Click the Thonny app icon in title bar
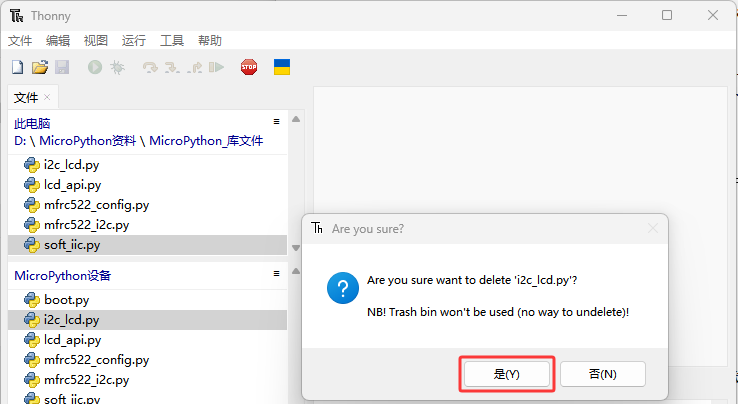 click(x=16, y=16)
